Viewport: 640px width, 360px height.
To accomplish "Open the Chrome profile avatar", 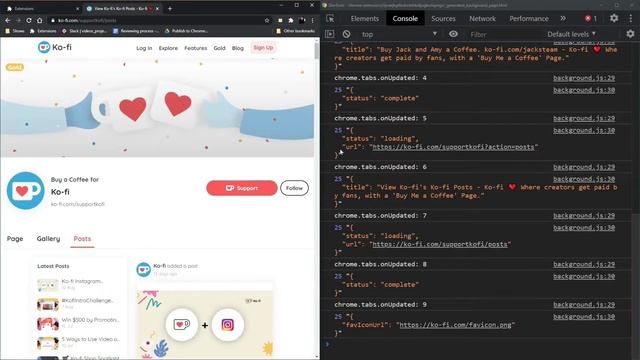I will (x=302, y=20).
